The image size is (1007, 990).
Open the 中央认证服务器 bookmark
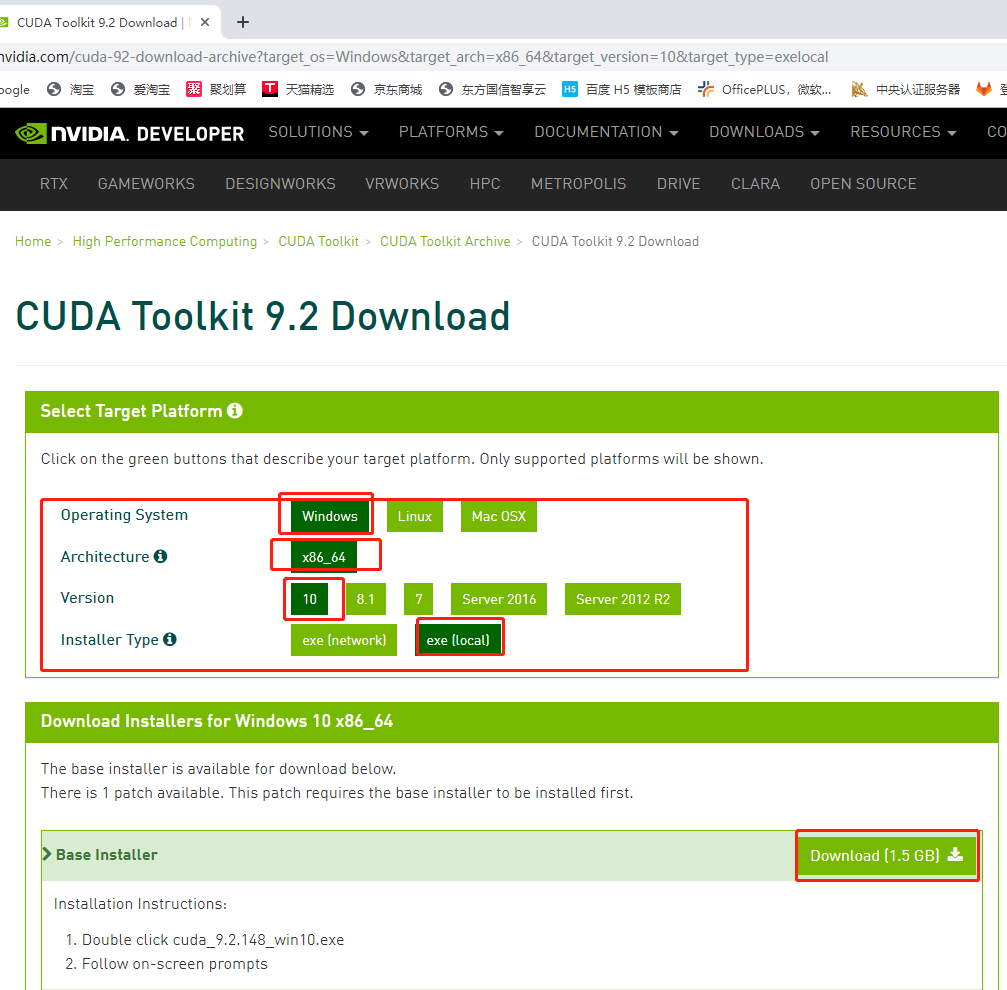(906, 89)
